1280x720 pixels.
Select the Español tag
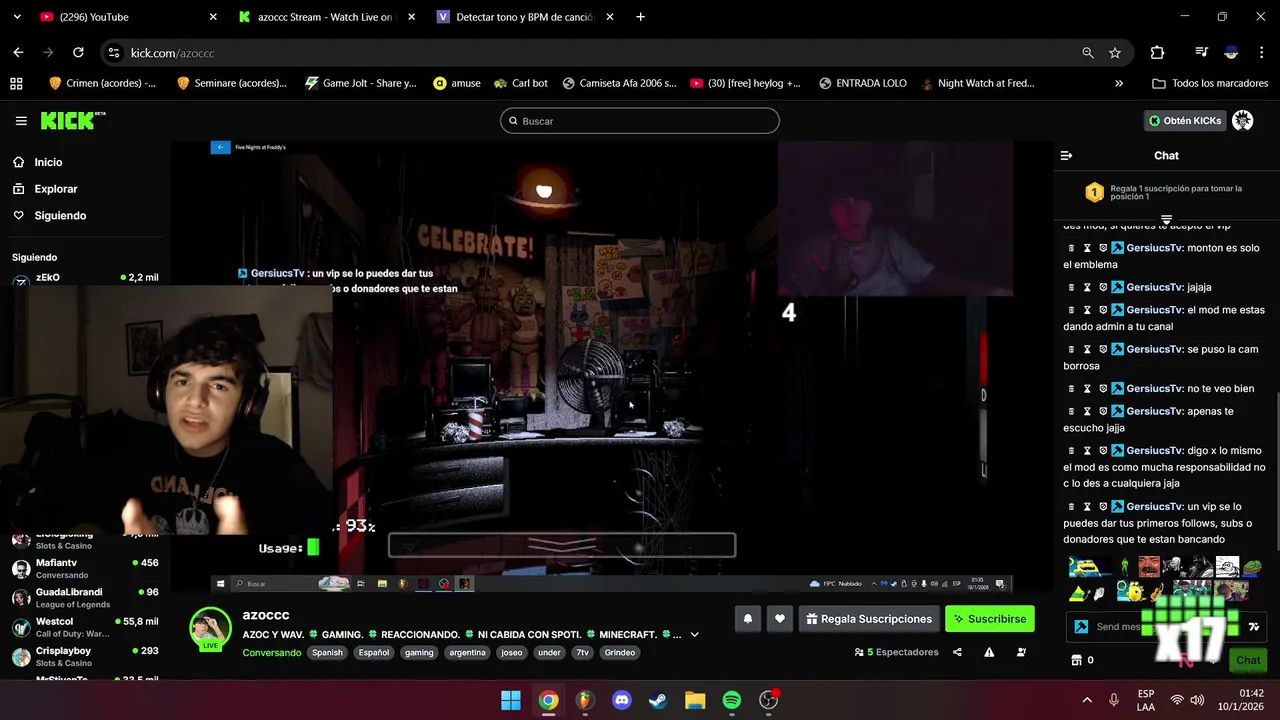374,652
